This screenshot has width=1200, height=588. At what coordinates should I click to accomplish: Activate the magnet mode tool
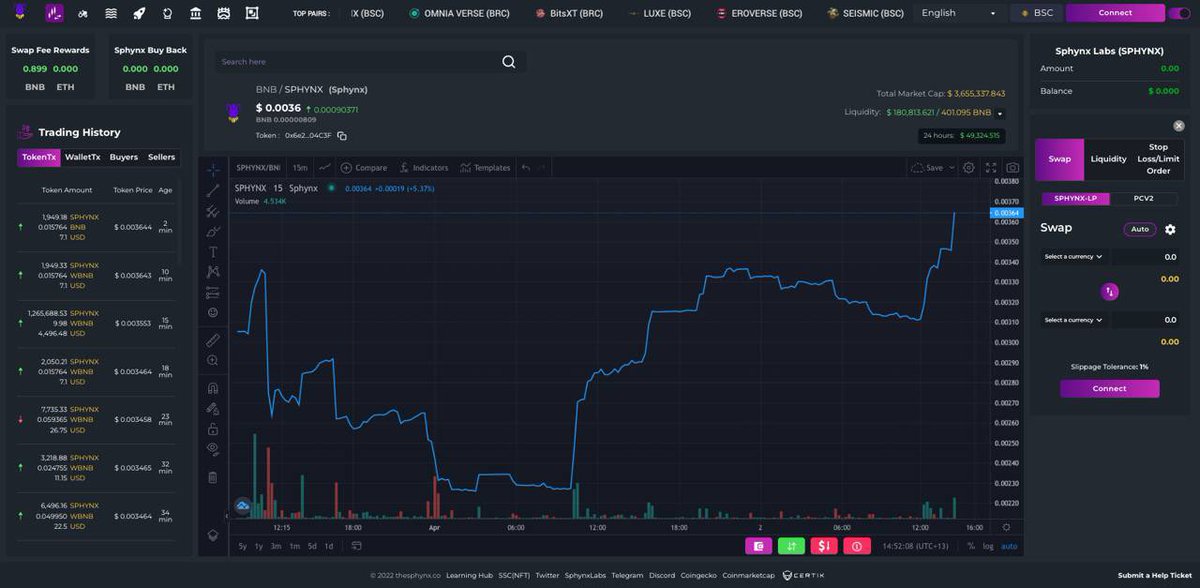click(213, 388)
